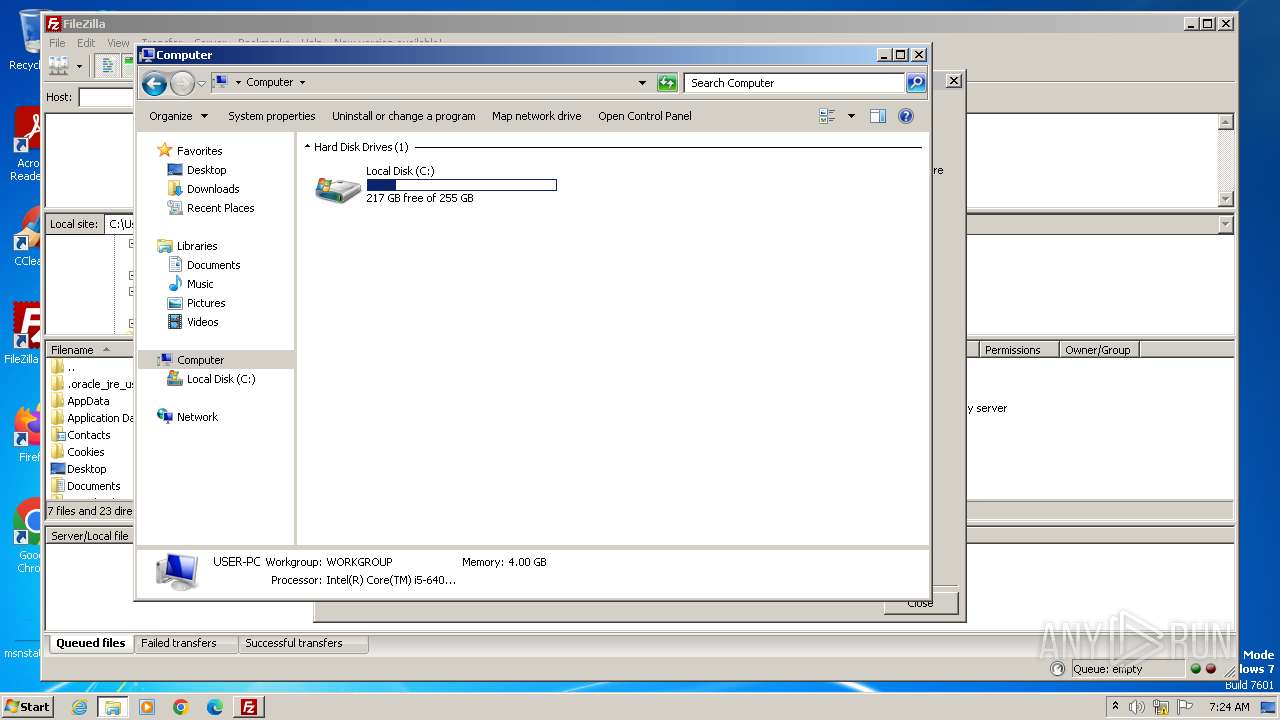Open Site Manager dropdown arrow in FileZilla
This screenshot has width=1280, height=720.
pyautogui.click(x=79, y=66)
